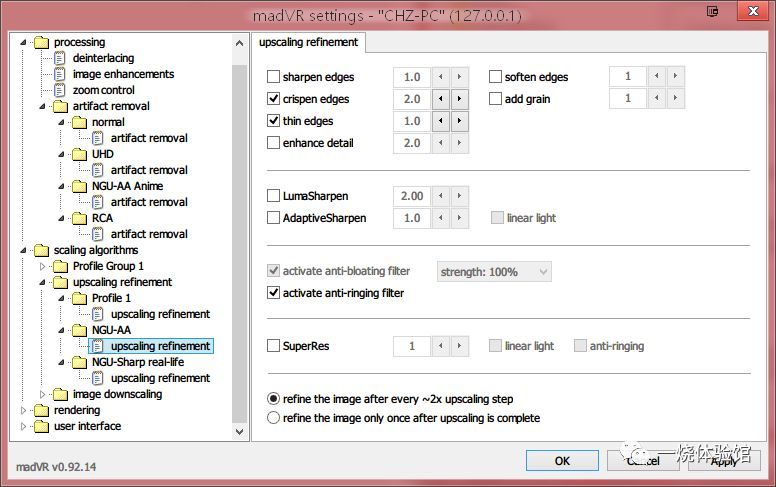The width and height of the screenshot is (776, 487).
Task: Click the NGU-Sharp real-life folder icon
Action: (79, 362)
